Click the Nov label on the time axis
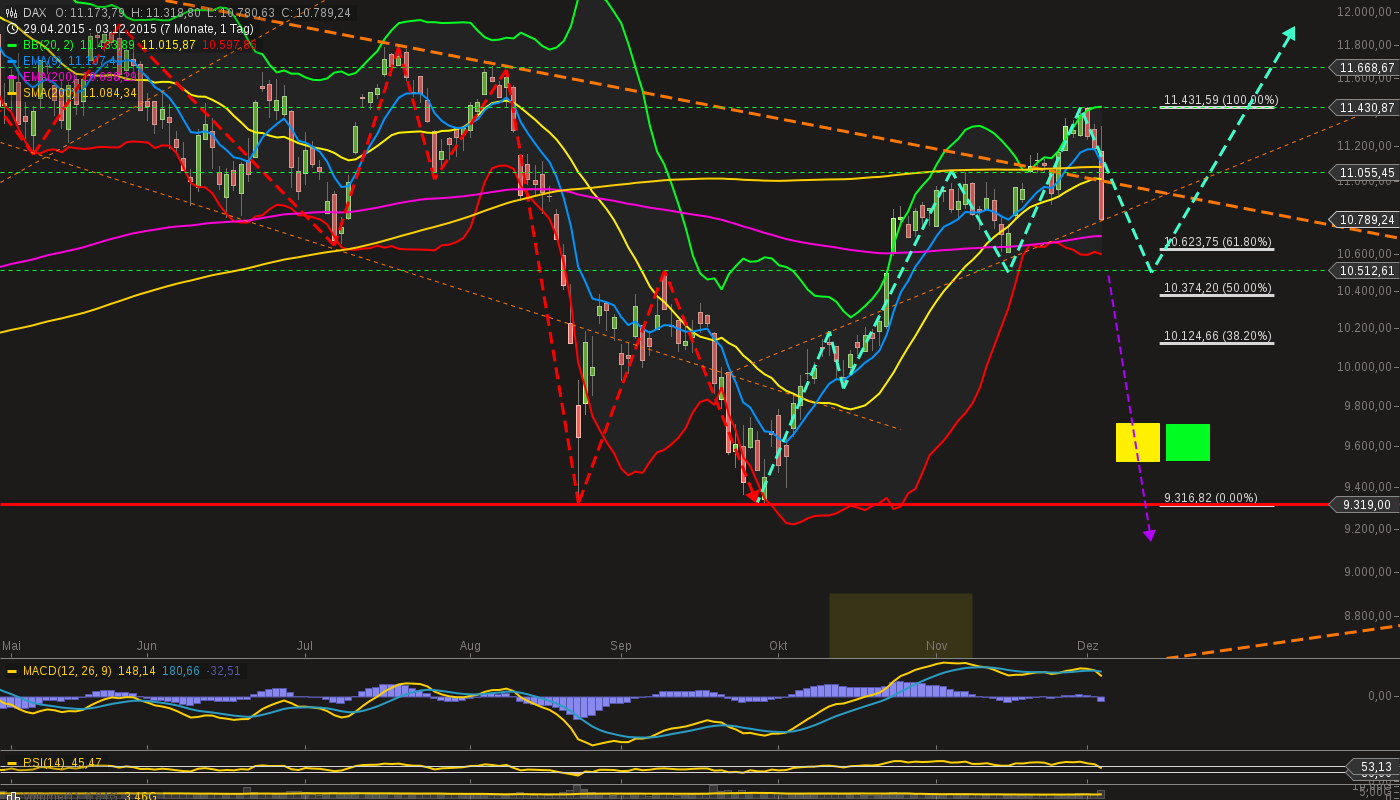The height and width of the screenshot is (800, 1400). point(936,646)
